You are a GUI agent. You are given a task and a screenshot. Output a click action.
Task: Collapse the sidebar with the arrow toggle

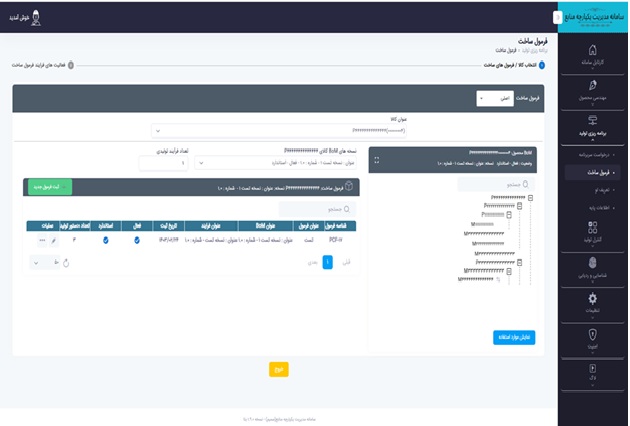click(x=557, y=17)
